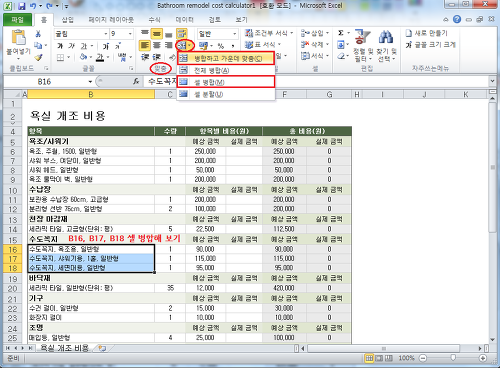Open the Delete cells dropdown (삭제)

coord(315,45)
